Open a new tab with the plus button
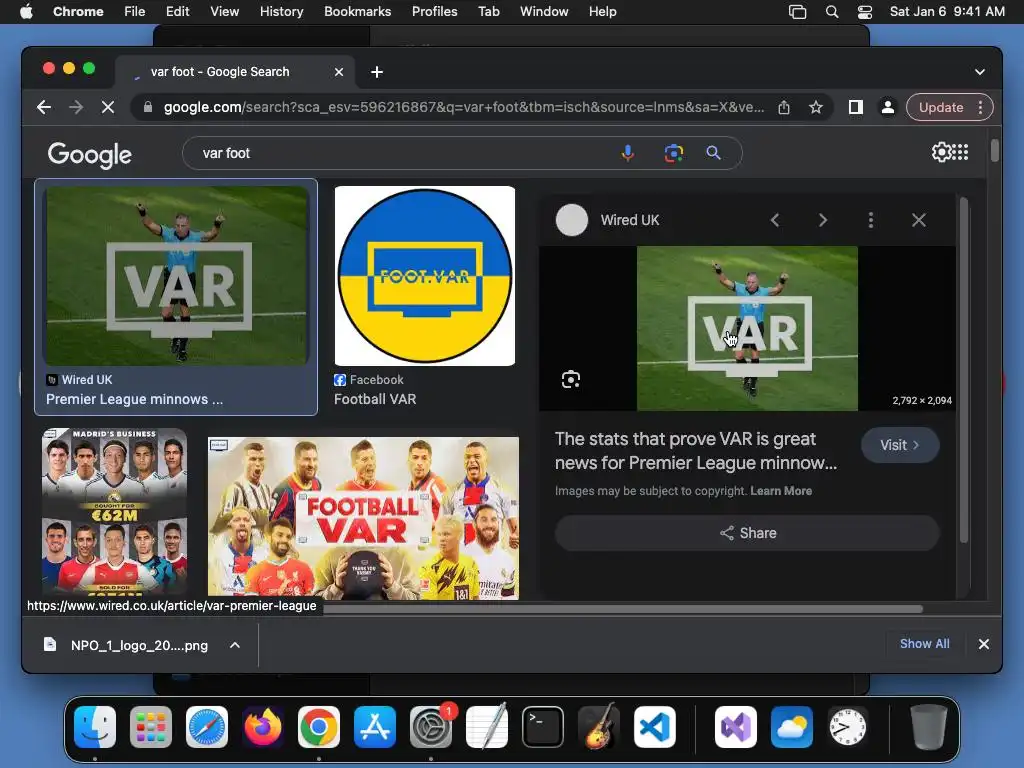The height and width of the screenshot is (768, 1024). 377,72
